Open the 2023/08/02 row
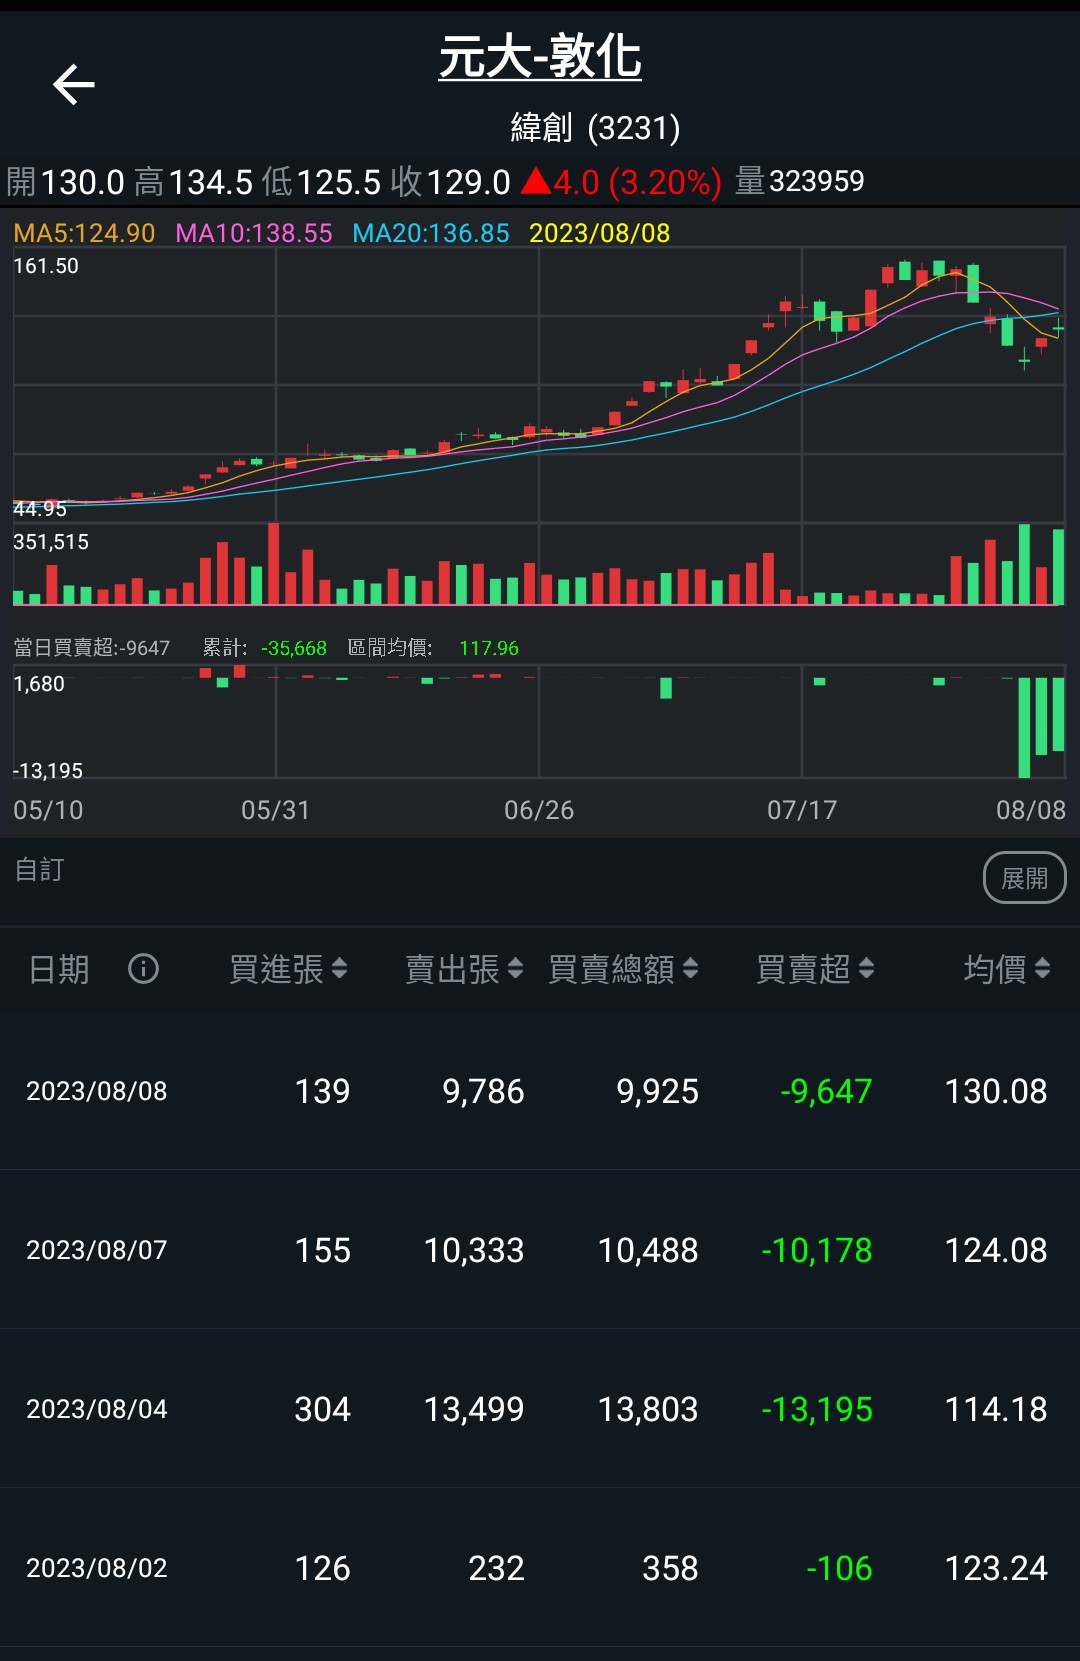The width and height of the screenshot is (1080, 1661). click(540, 1568)
